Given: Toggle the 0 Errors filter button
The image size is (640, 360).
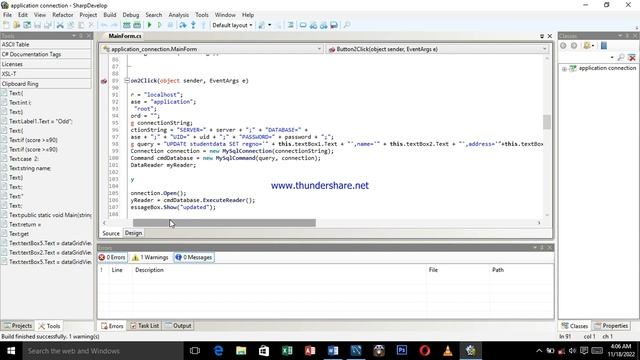Looking at the screenshot, I should coord(112,258).
